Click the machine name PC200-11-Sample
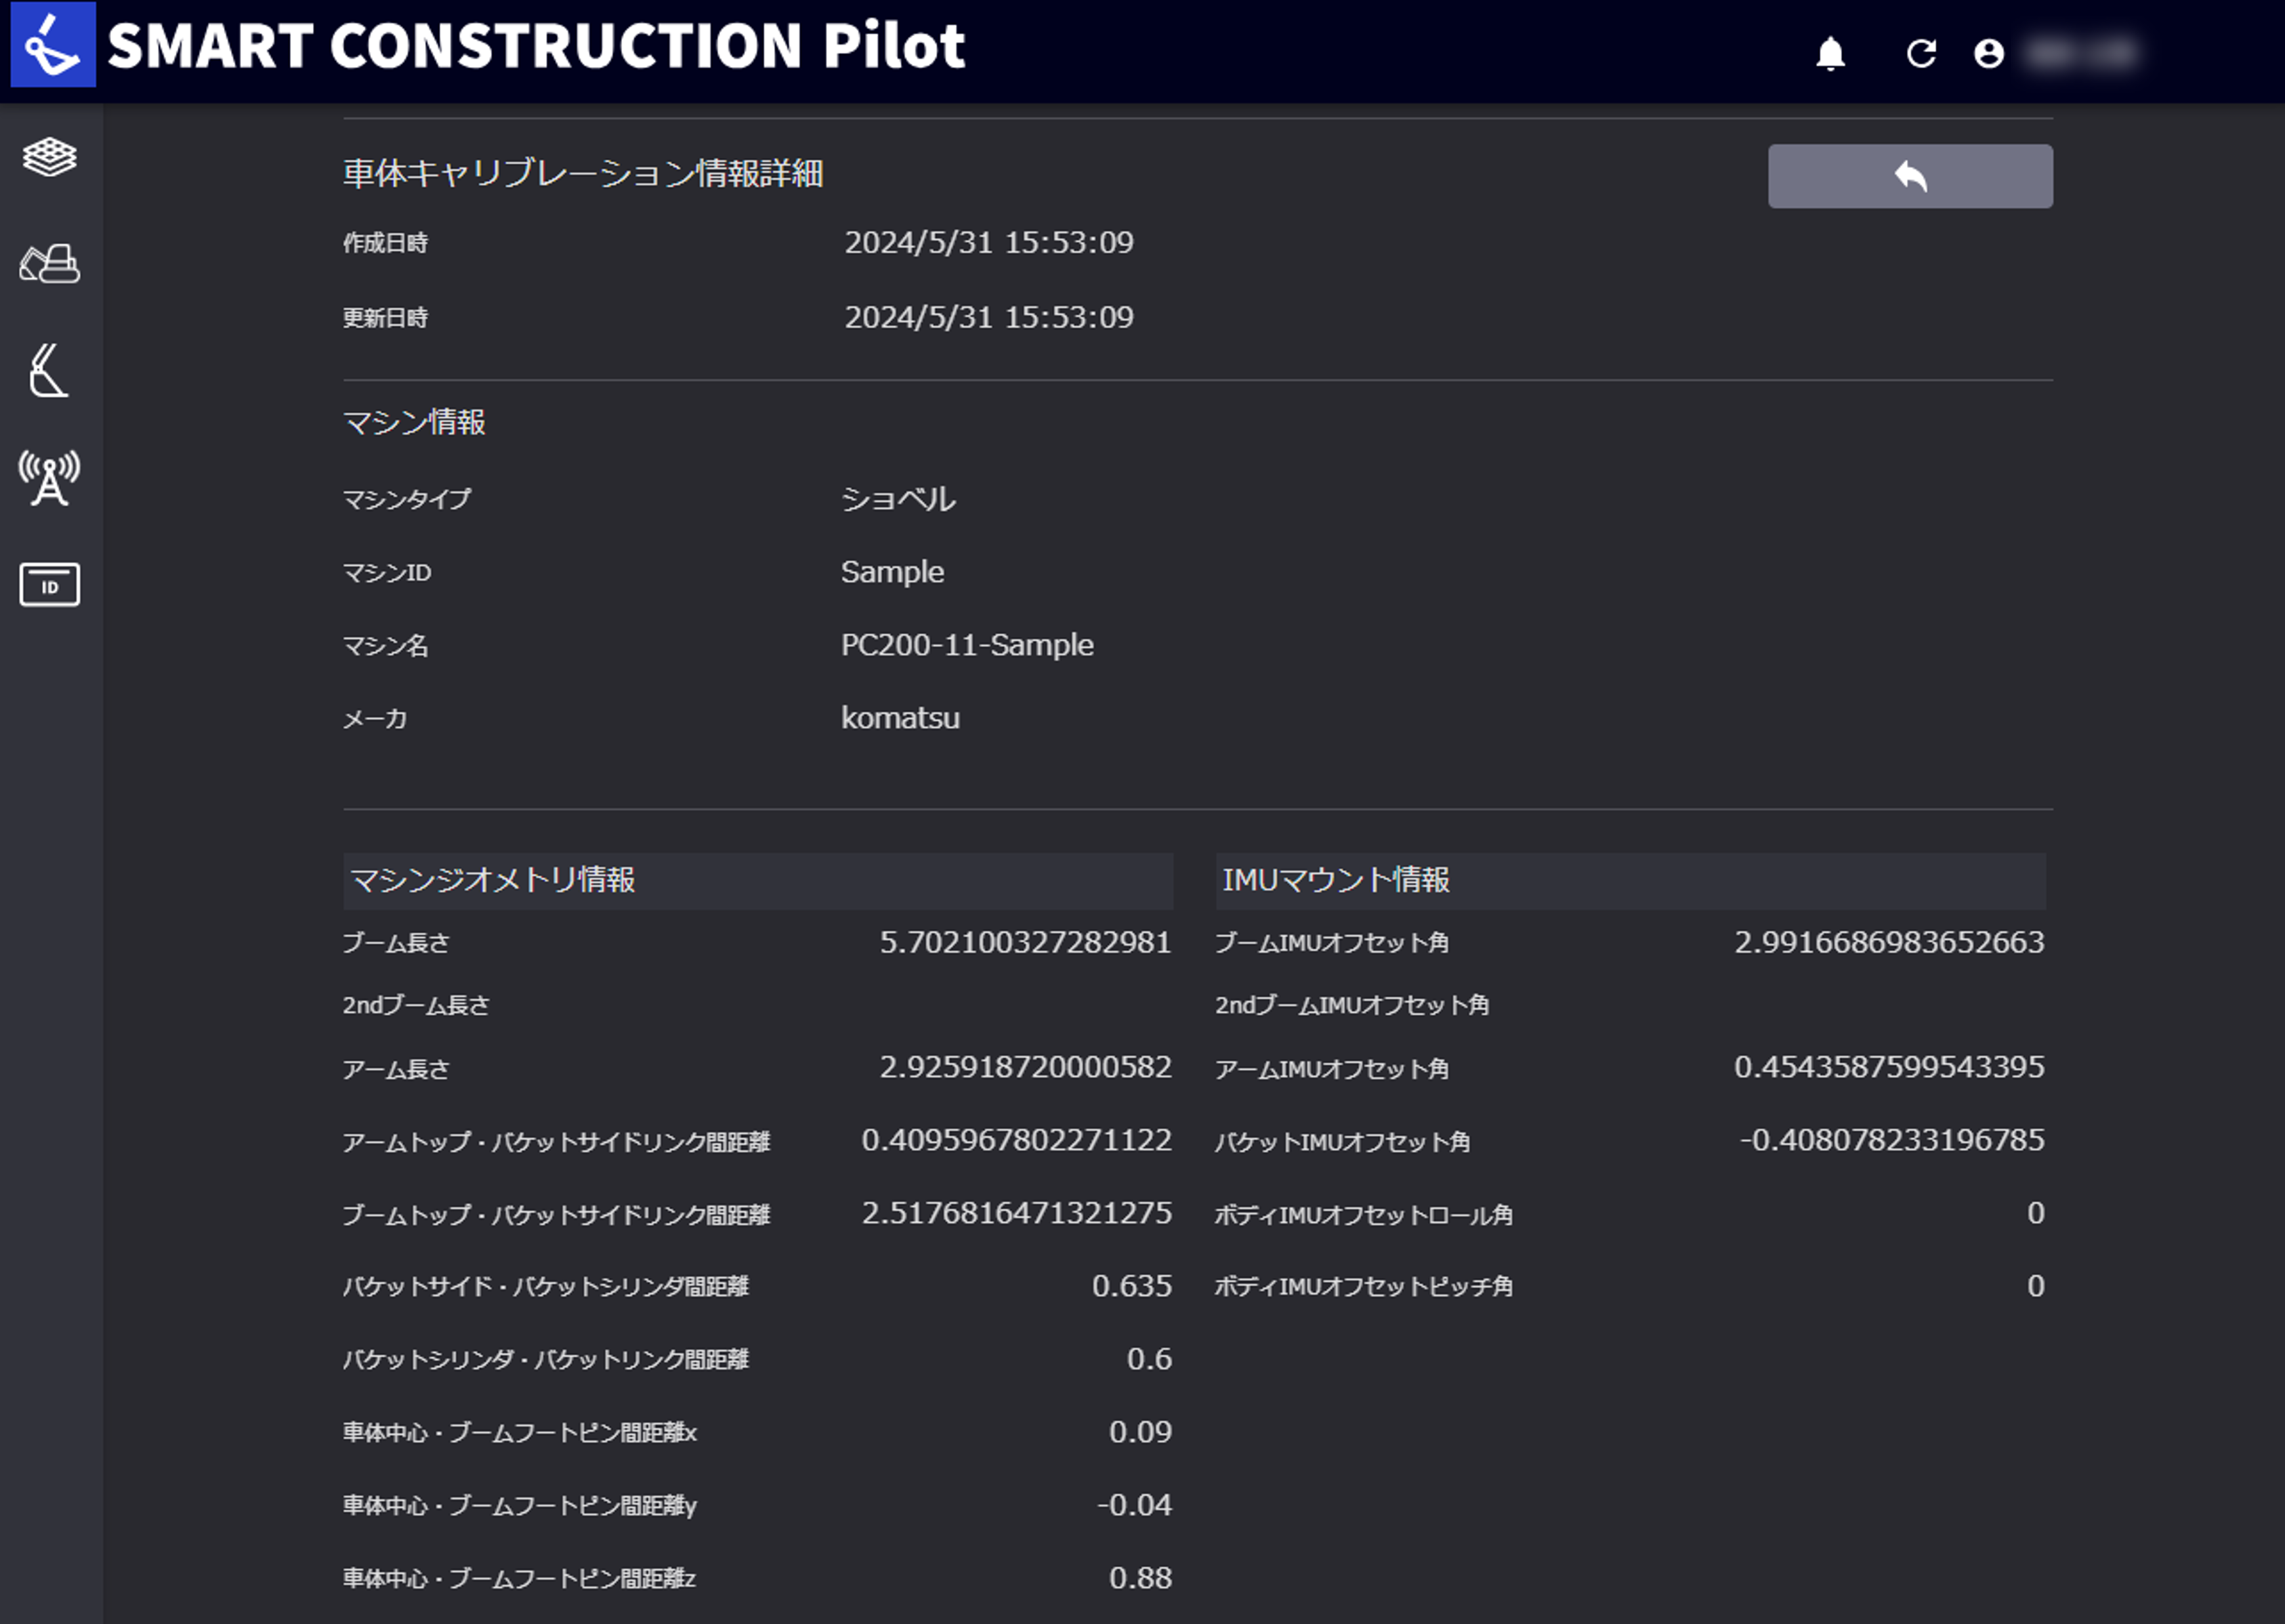The image size is (2285, 1624). tap(966, 645)
